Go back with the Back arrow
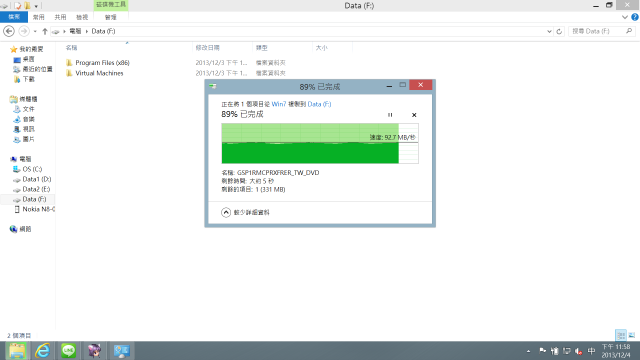Image resolution: width=640 pixels, height=360 pixels. click(x=9, y=31)
